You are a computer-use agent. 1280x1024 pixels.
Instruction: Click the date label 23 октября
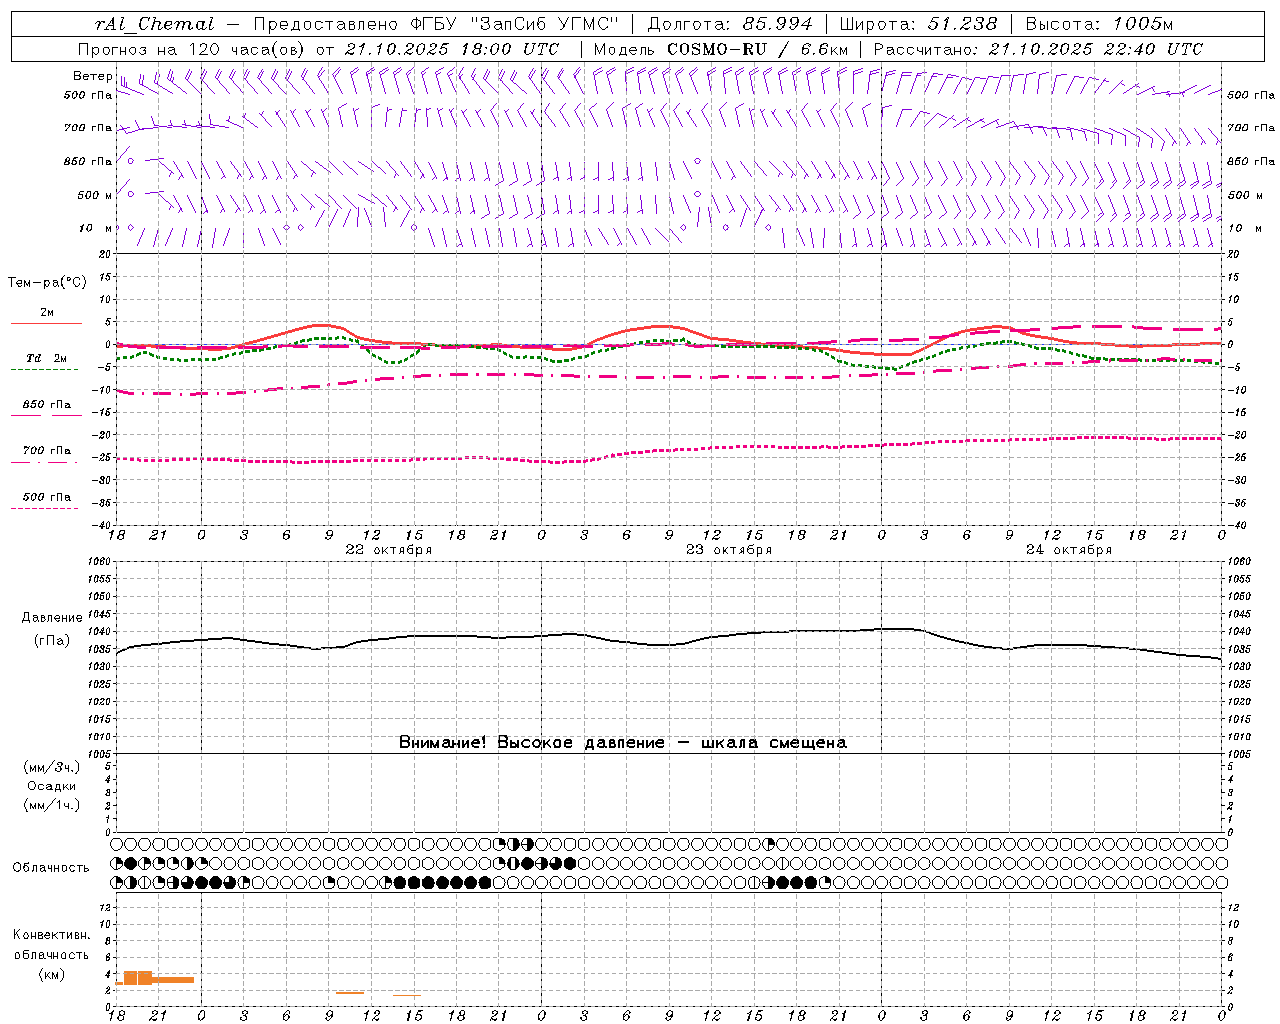pyautogui.click(x=729, y=550)
